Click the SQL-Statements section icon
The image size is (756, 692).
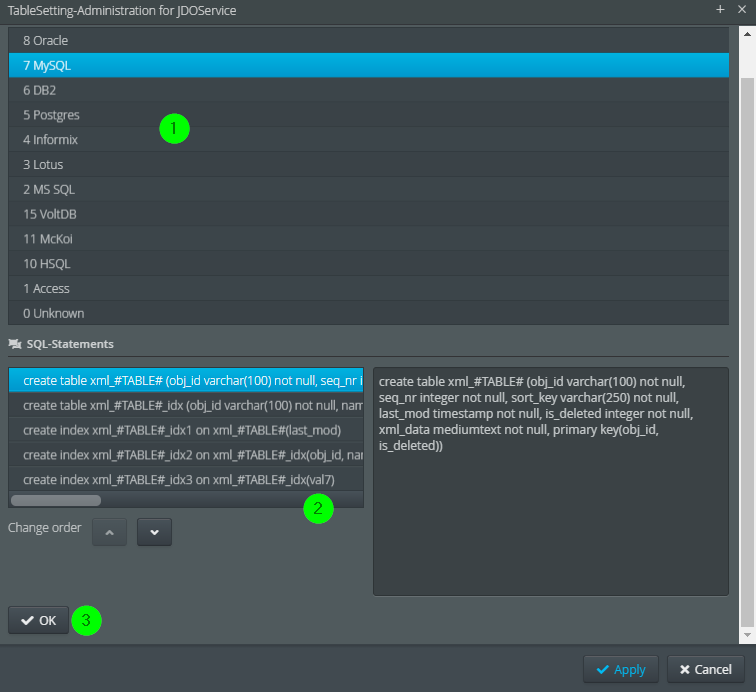pos(15,344)
